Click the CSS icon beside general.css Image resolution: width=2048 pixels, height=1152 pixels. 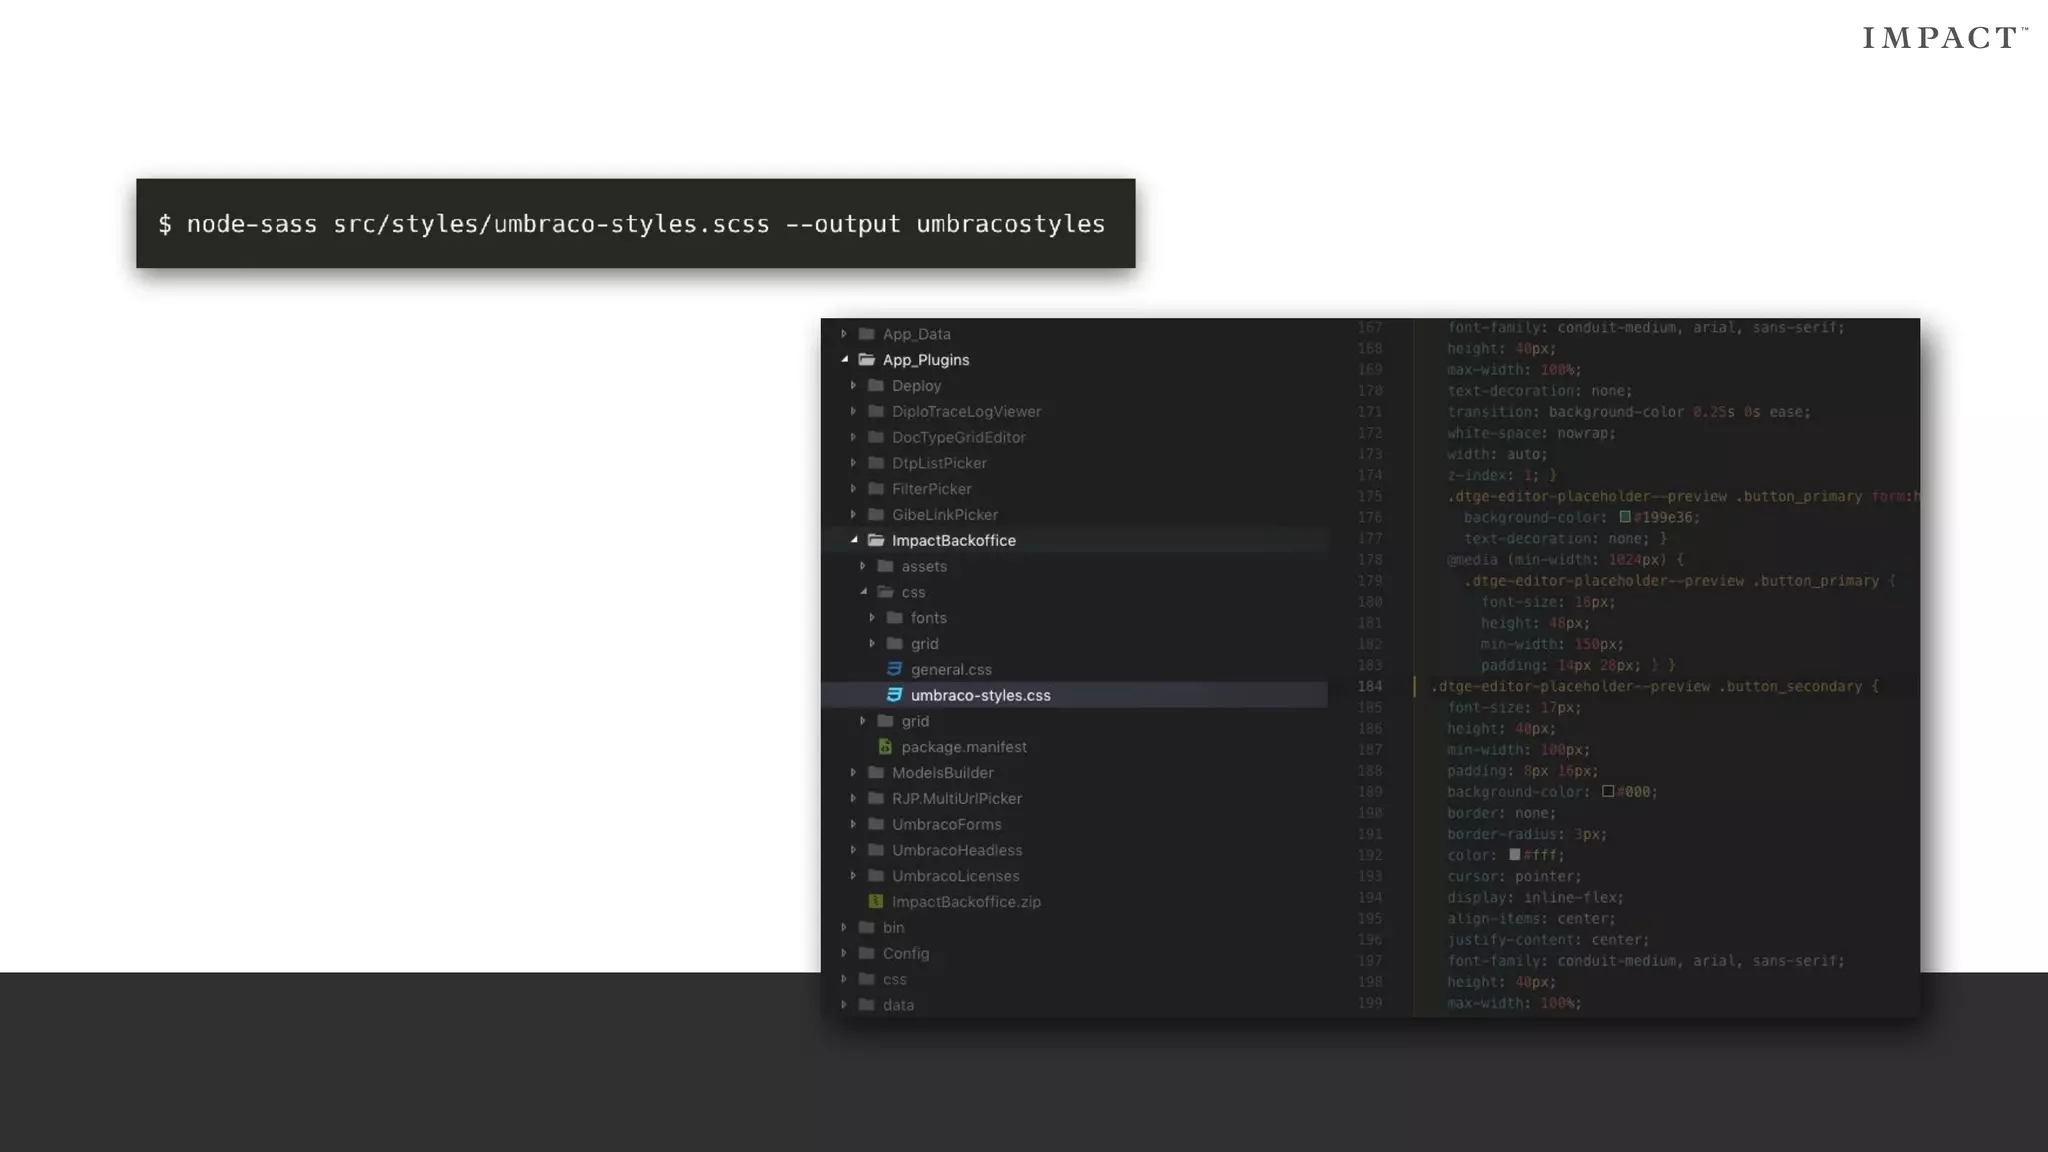pos(894,669)
